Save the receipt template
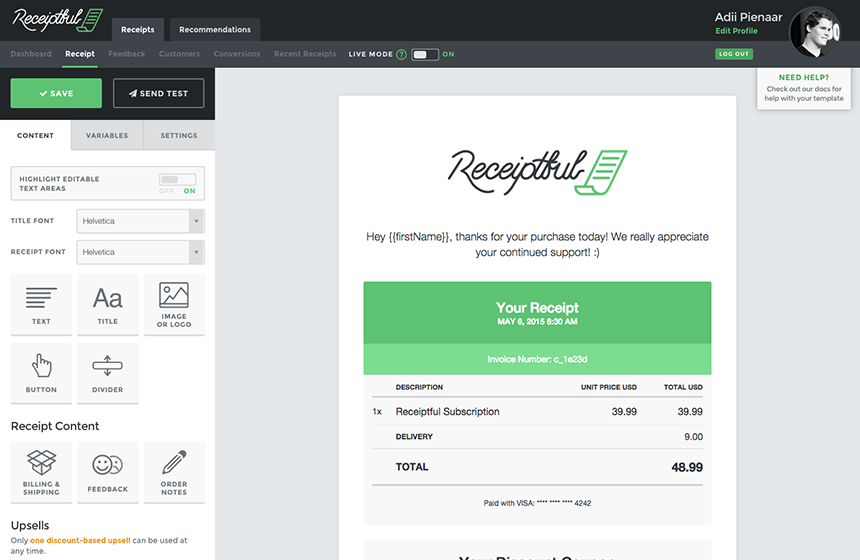The image size is (860, 560). point(56,93)
